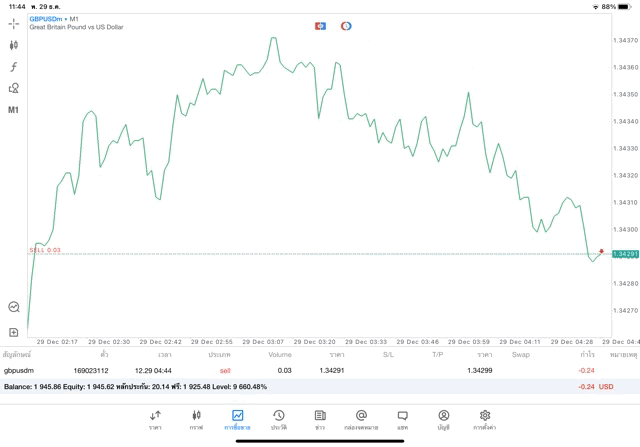Select the highlighted Trade tab

[237, 420]
